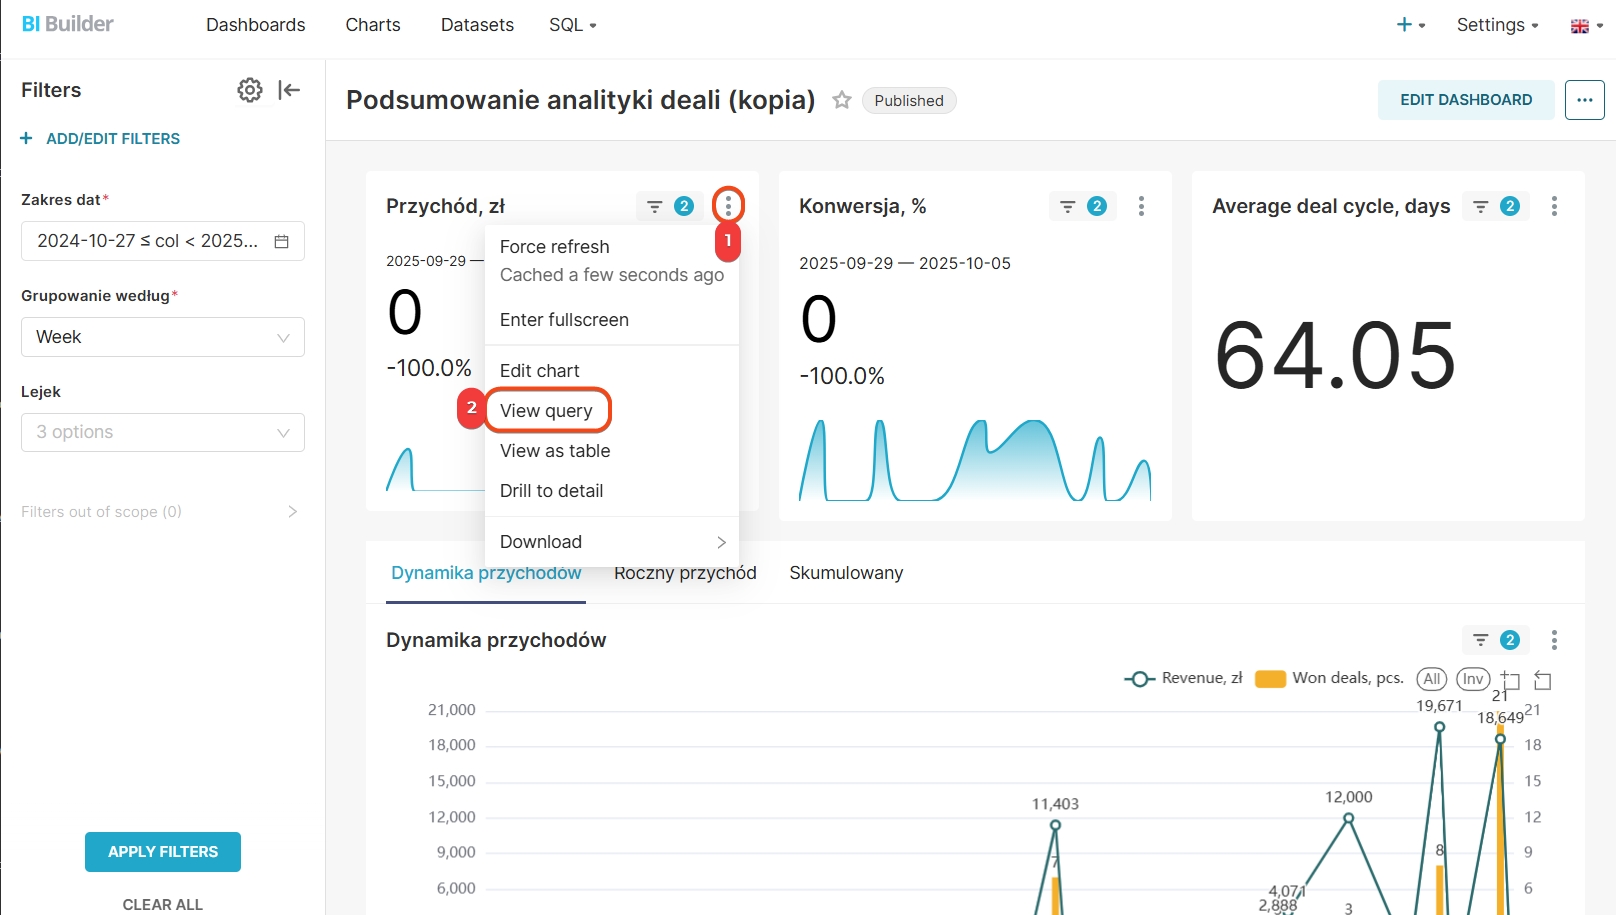Screen dimensions: 1616x915
Task: Toggle Won deals series in legend
Action: [1329, 678]
